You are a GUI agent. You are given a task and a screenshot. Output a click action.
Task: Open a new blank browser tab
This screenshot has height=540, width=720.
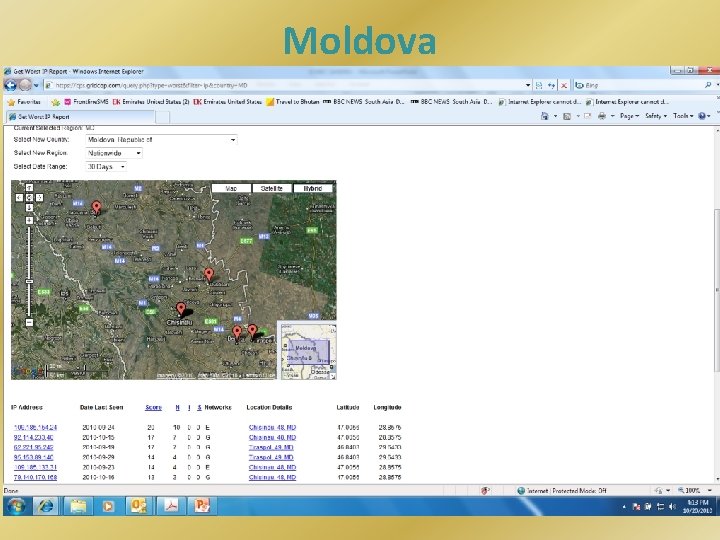163,117
